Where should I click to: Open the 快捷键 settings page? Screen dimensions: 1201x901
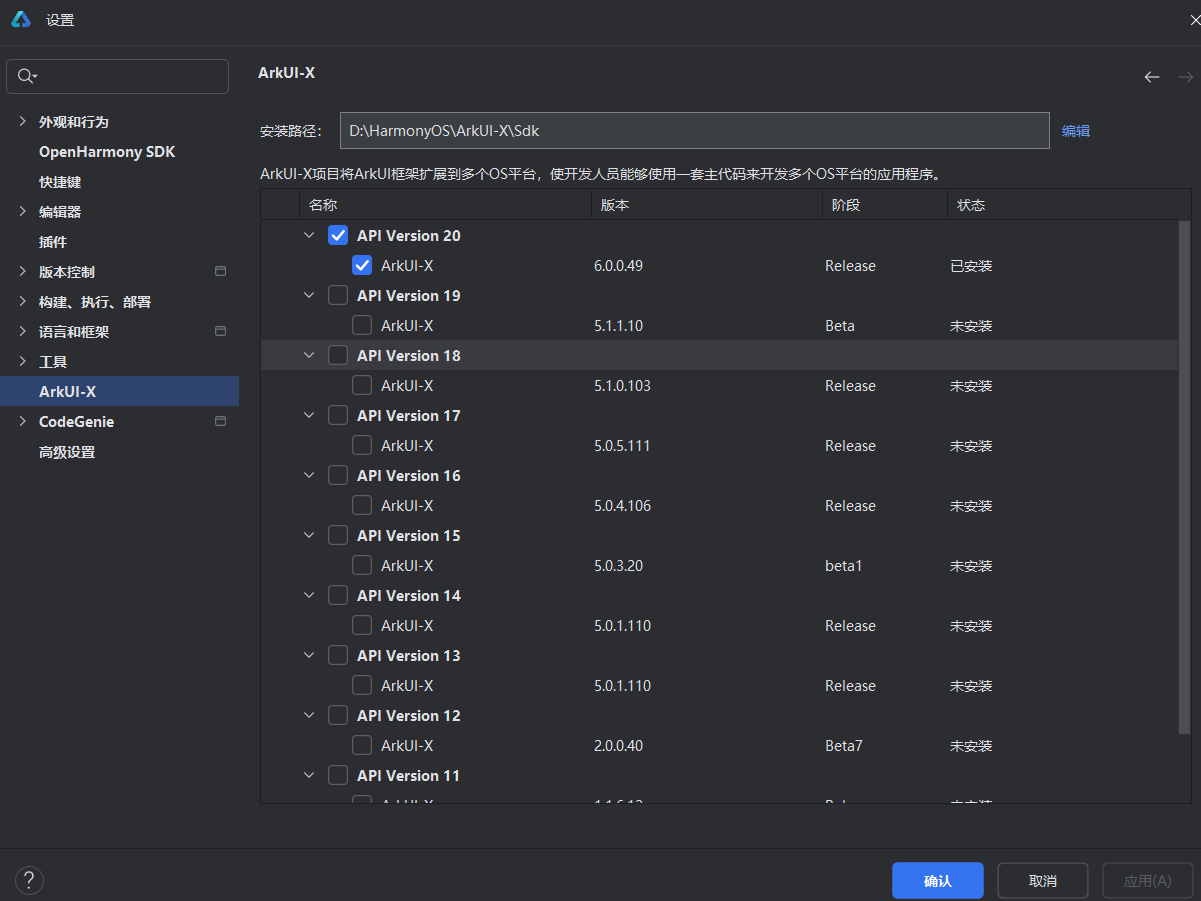60,182
